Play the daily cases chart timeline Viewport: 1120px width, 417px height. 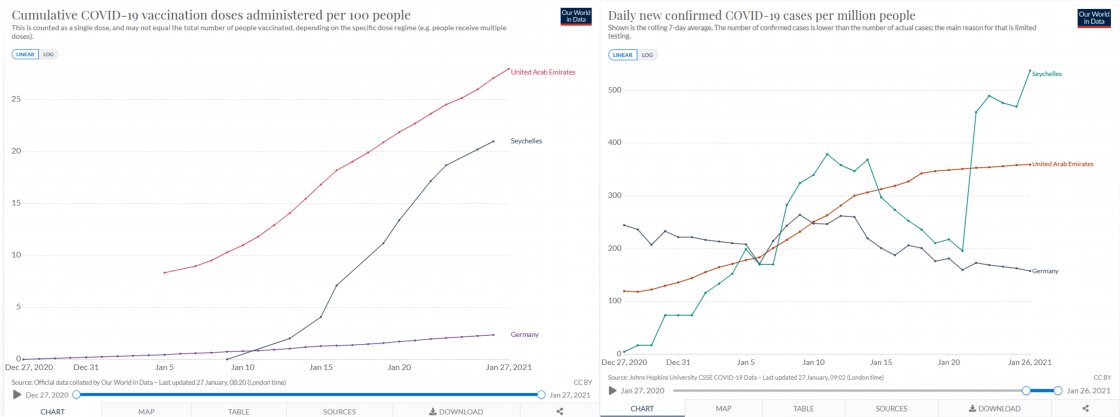click(x=612, y=390)
